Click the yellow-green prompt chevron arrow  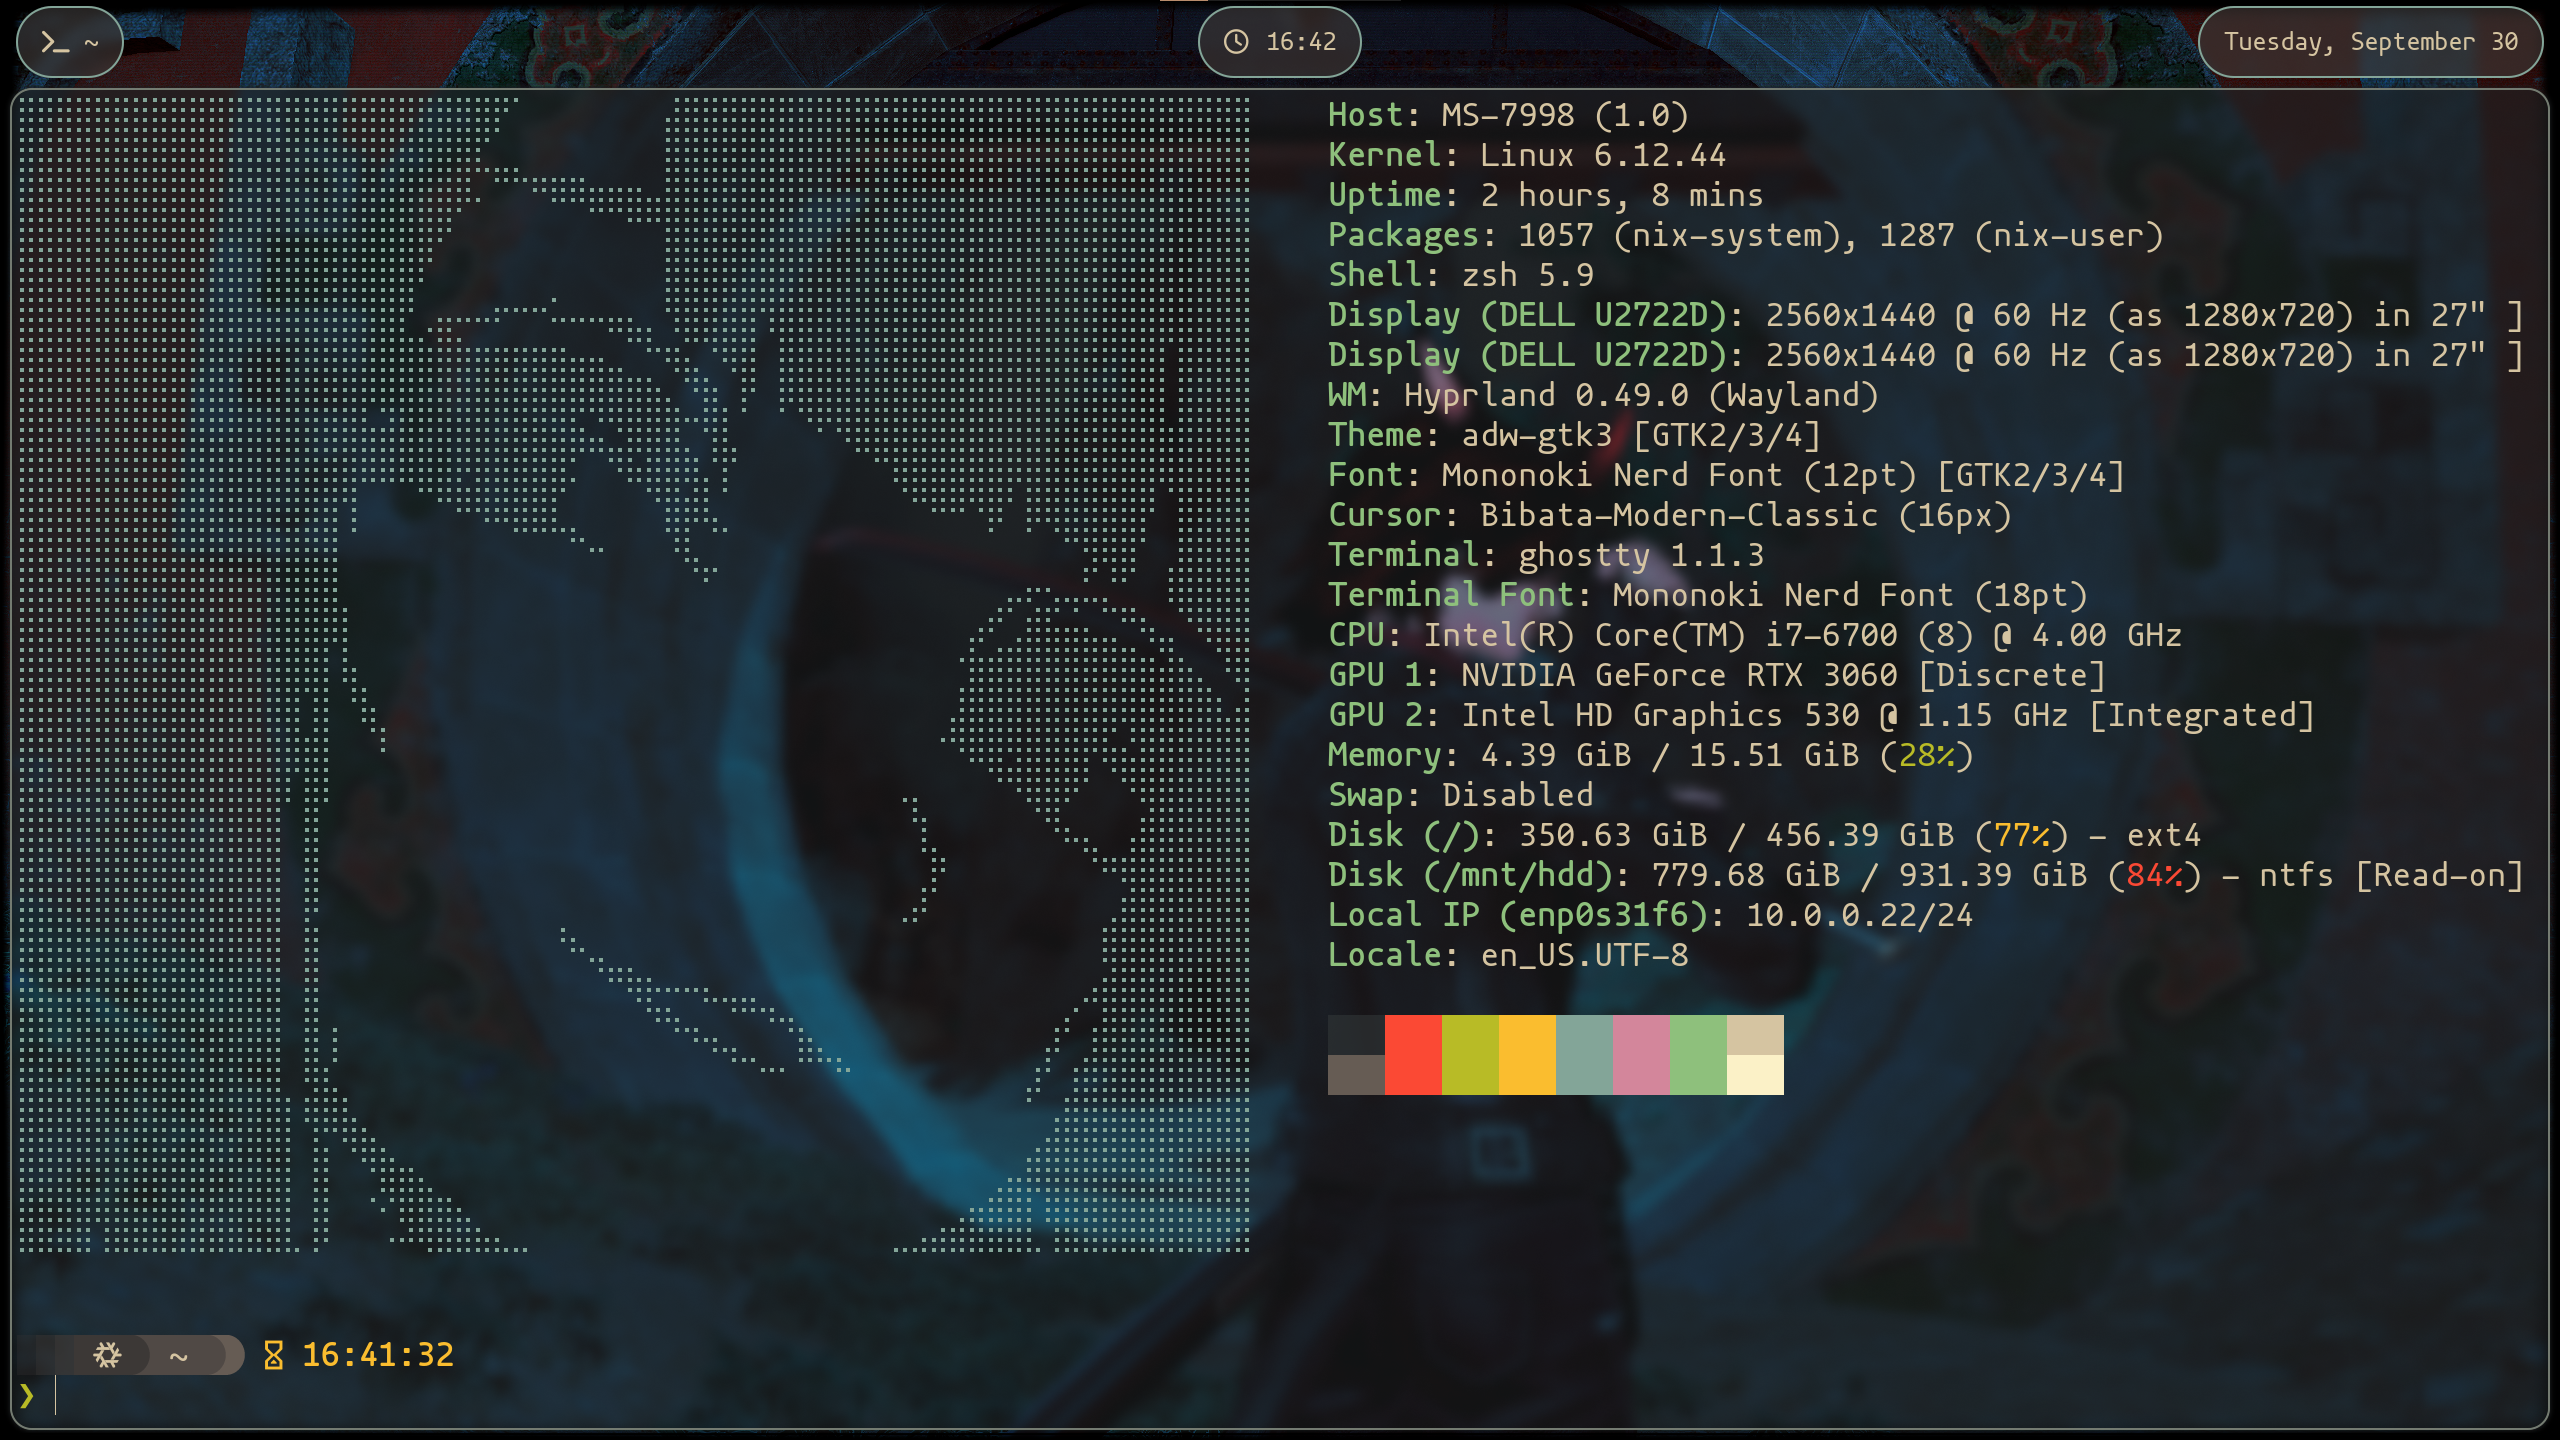click(27, 1395)
